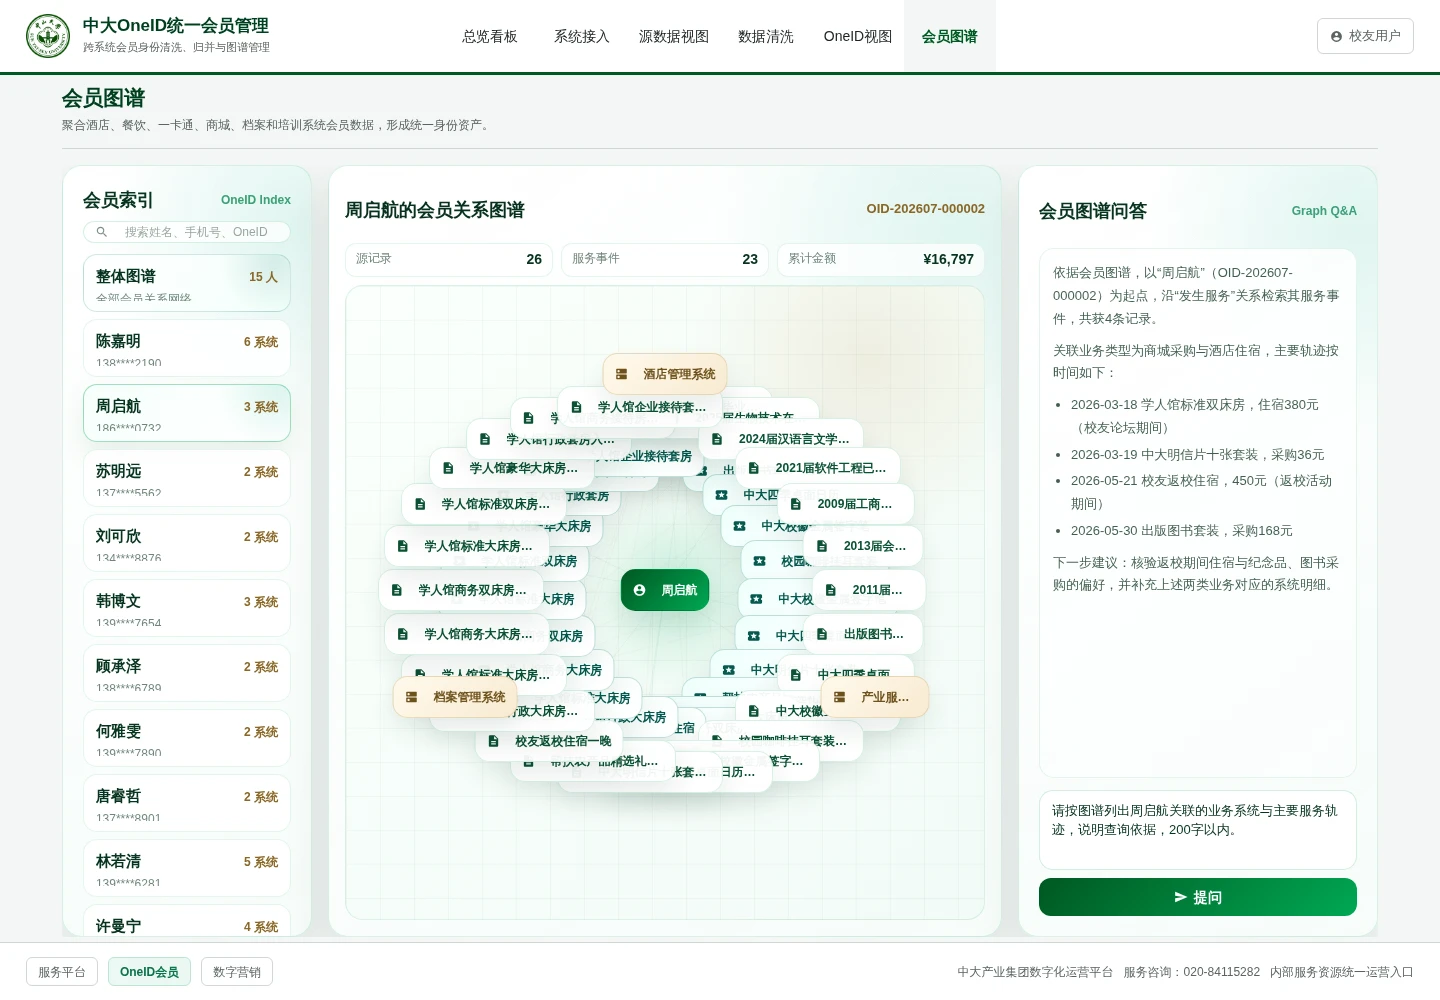Click the user avatar icon beside 校友用户
Image resolution: width=1440 pixels, height=1000 pixels.
point(1336,36)
